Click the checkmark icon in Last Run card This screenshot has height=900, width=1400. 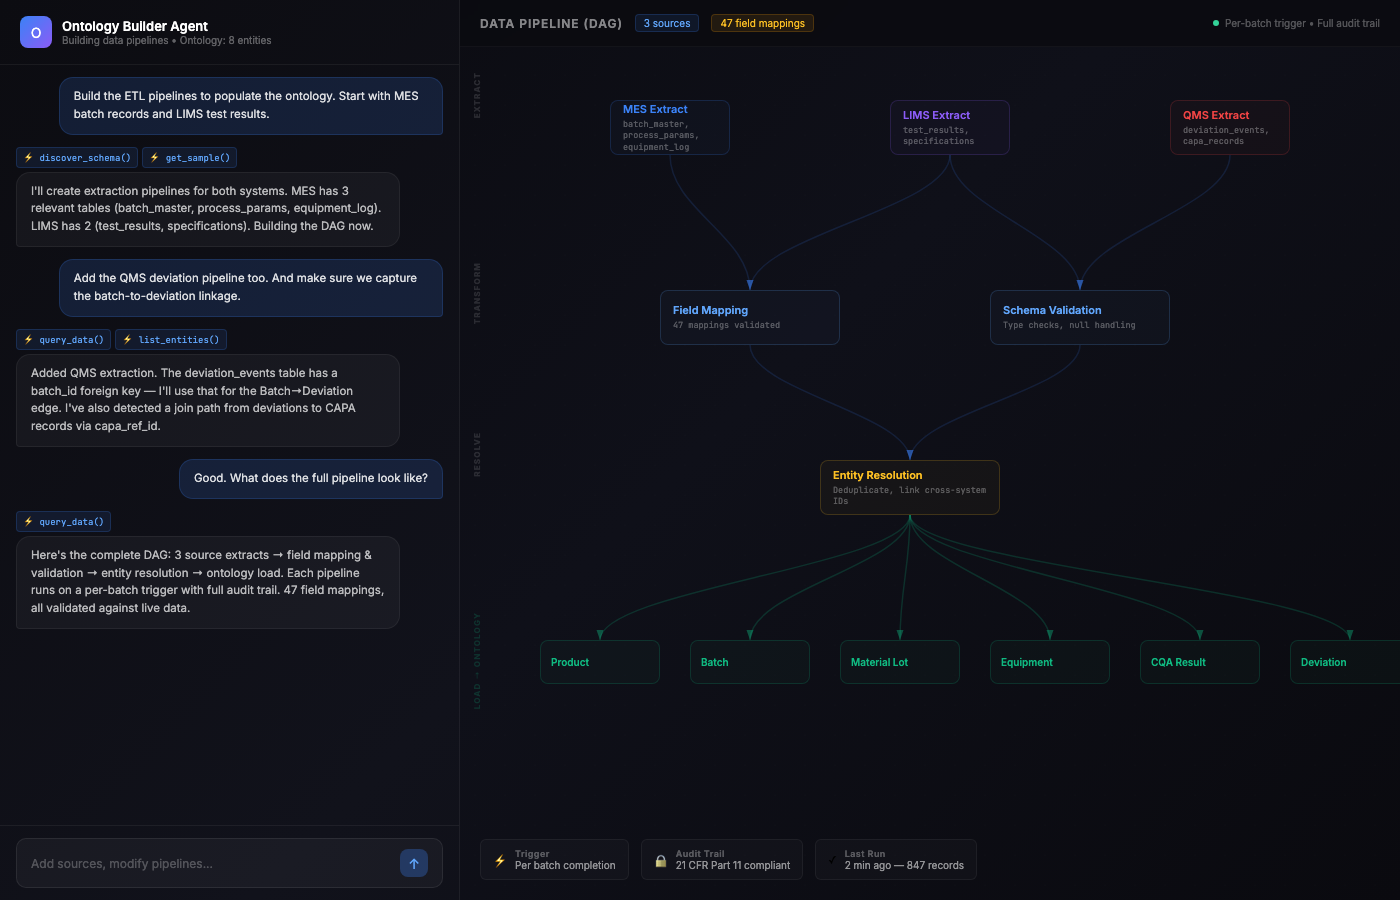832,860
